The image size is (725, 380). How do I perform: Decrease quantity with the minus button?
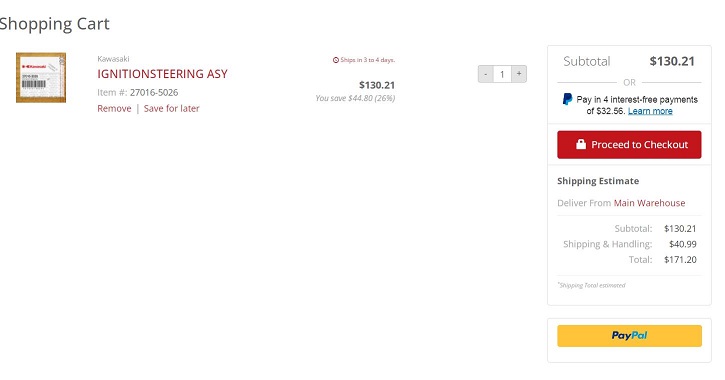[x=485, y=74]
